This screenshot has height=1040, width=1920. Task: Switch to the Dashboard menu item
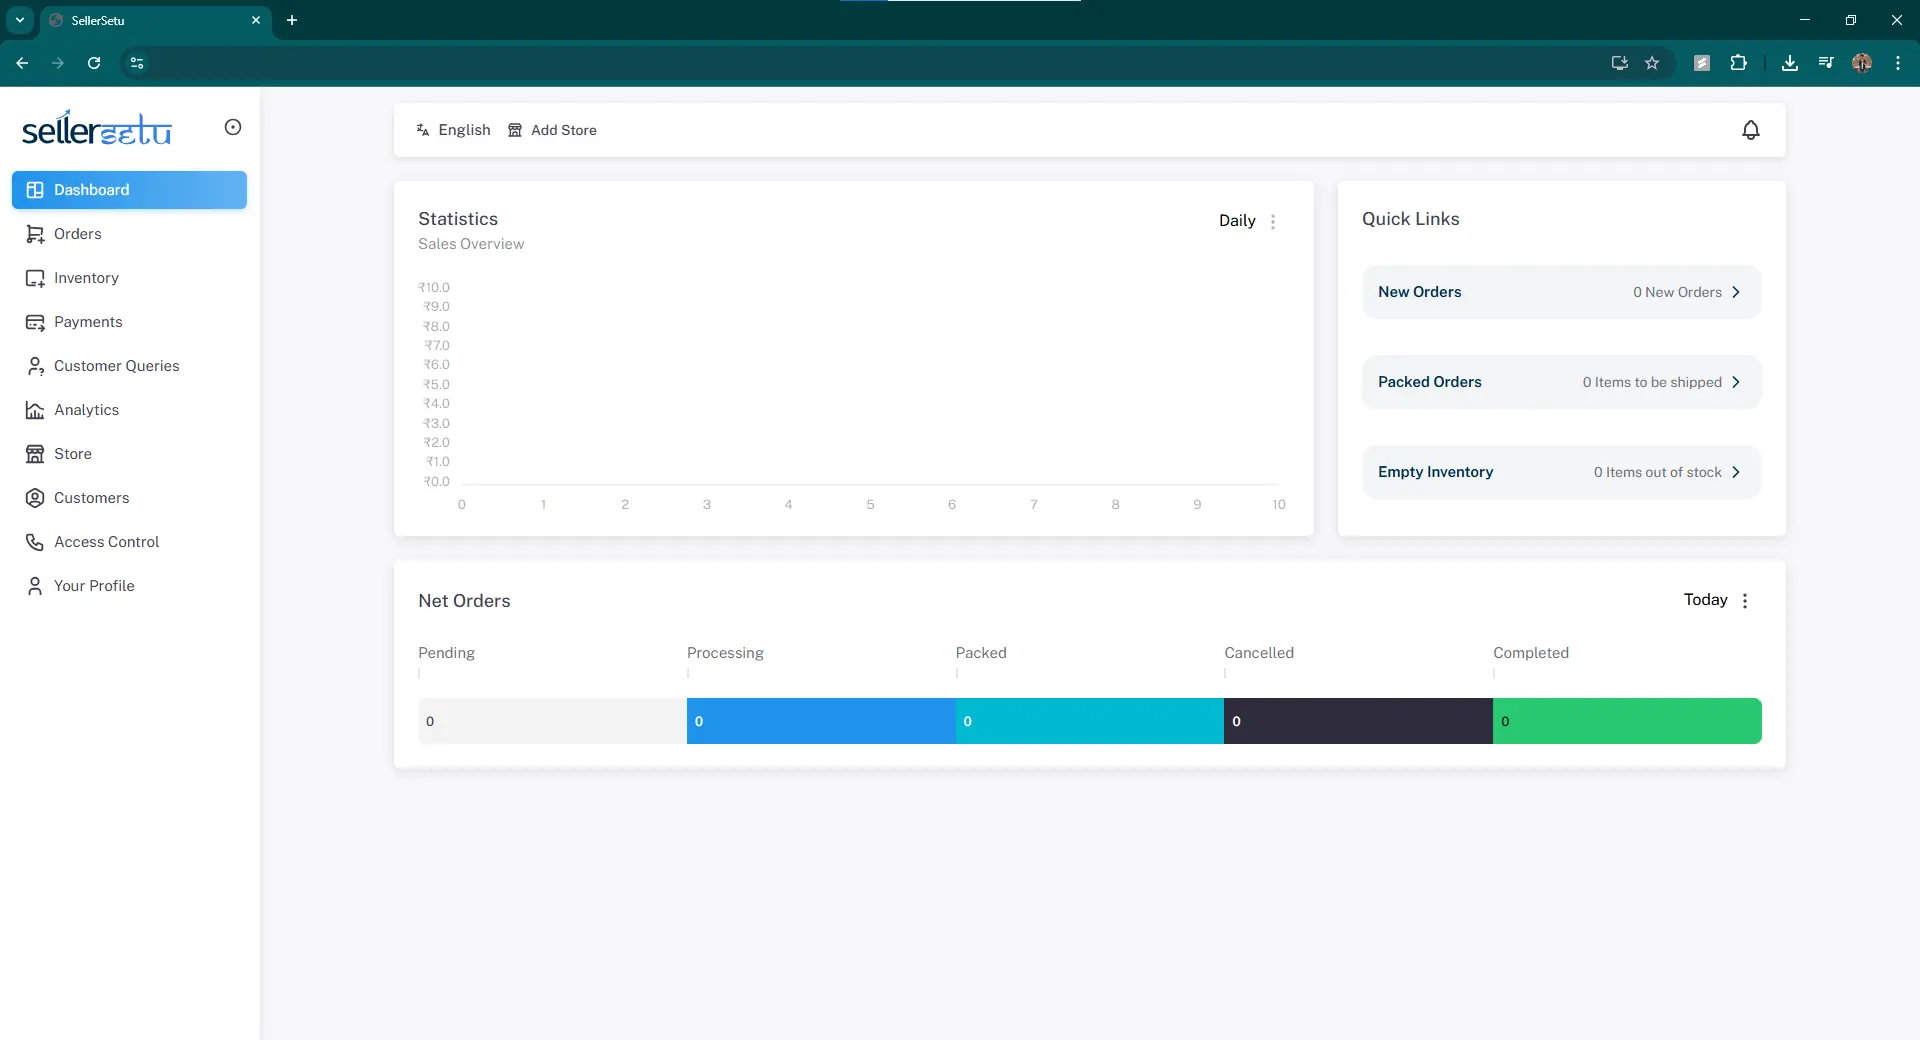tap(91, 189)
